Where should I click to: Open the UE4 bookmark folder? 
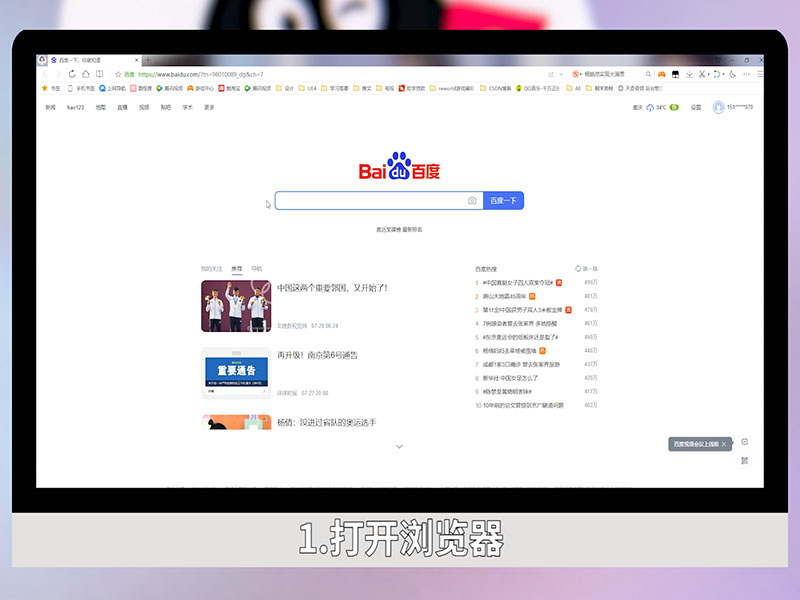tap(308, 88)
